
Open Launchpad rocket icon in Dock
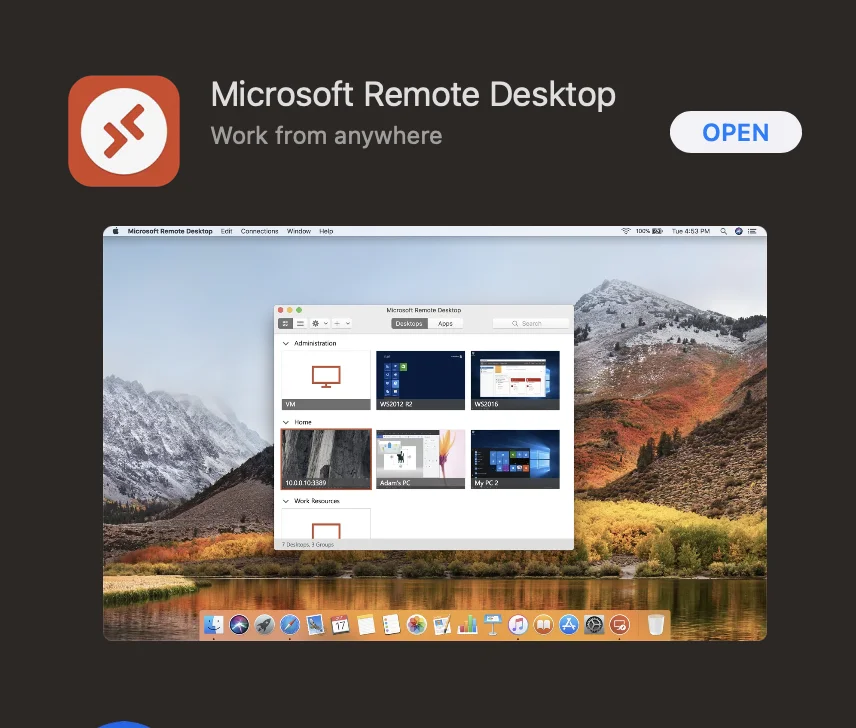[264, 624]
